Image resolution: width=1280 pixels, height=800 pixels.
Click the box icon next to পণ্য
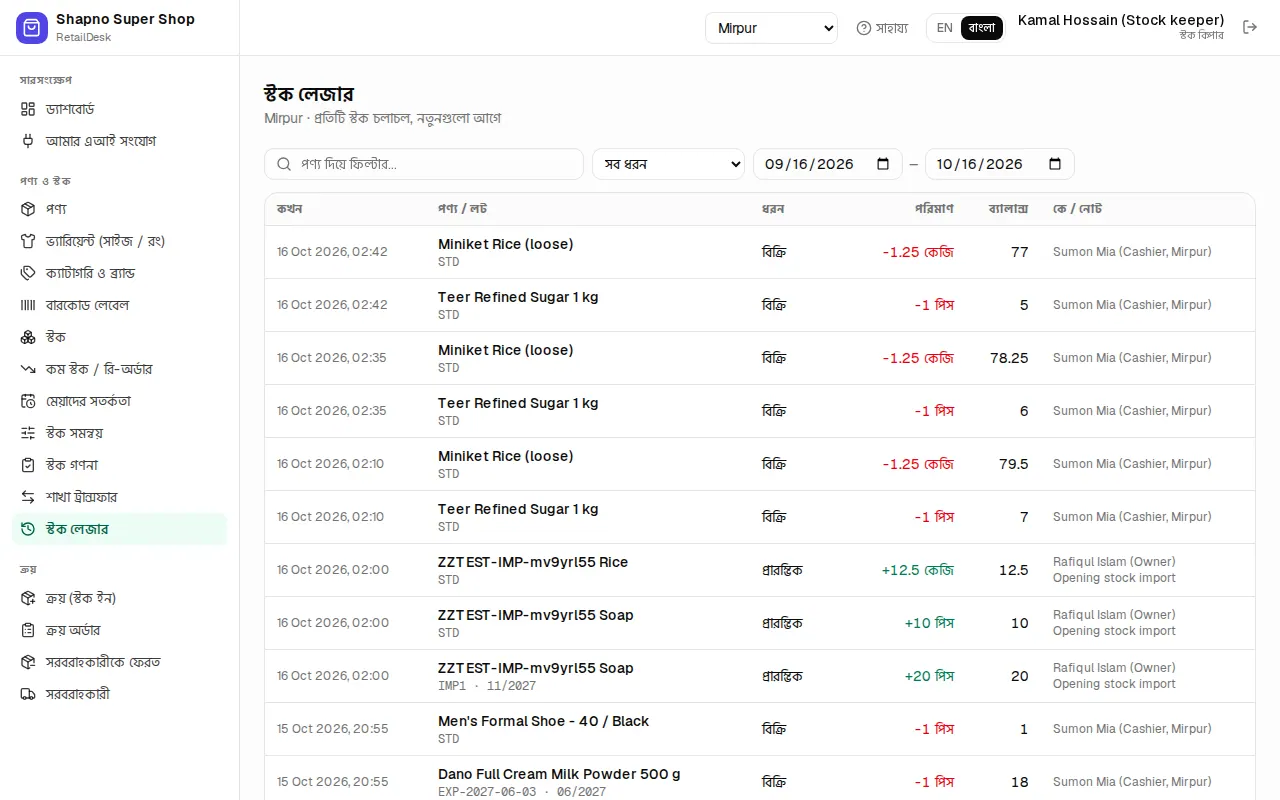click(x=28, y=209)
